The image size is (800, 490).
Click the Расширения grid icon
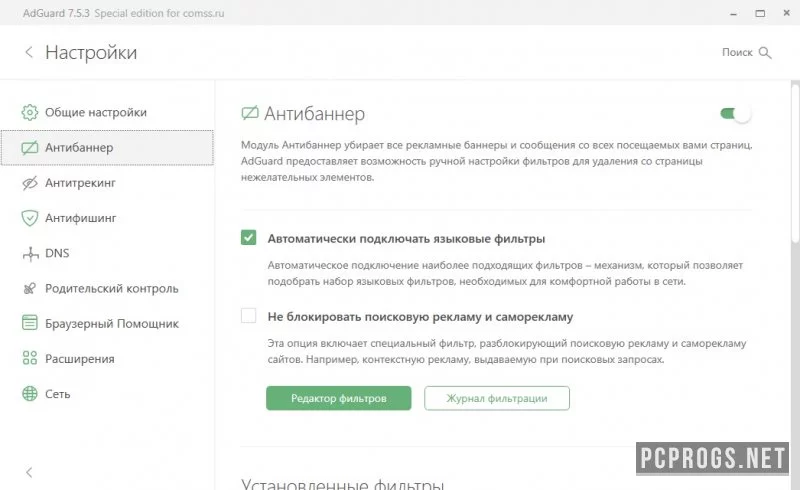point(30,358)
